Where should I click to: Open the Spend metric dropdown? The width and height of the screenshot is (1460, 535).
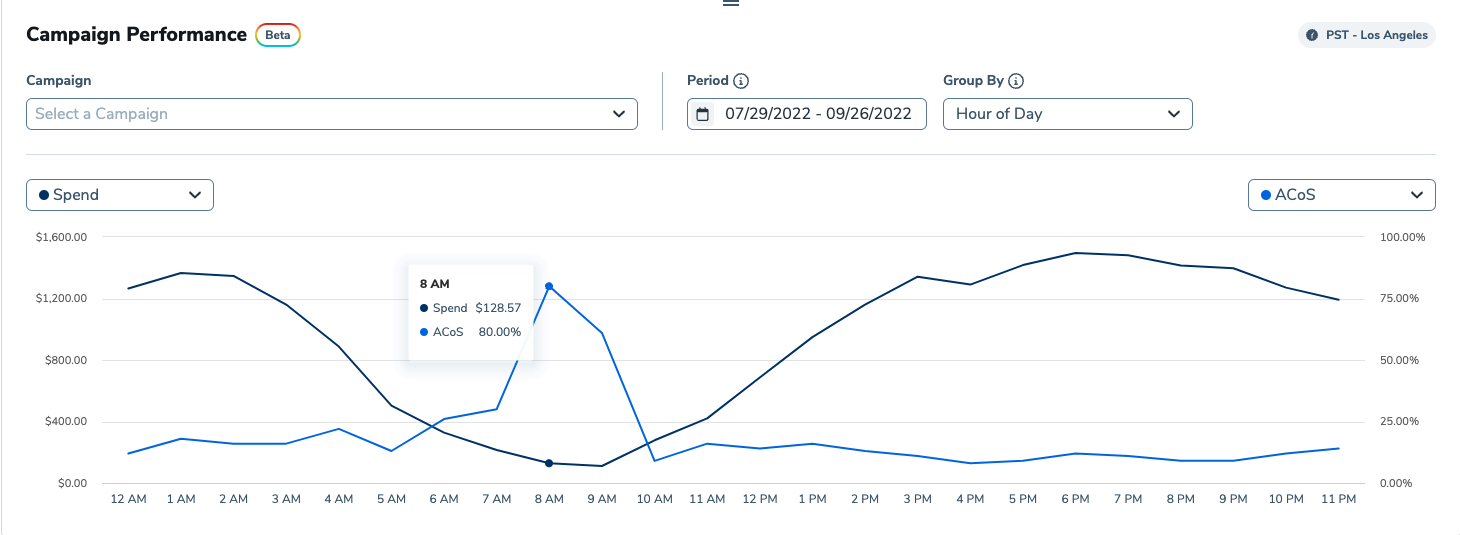click(x=120, y=195)
